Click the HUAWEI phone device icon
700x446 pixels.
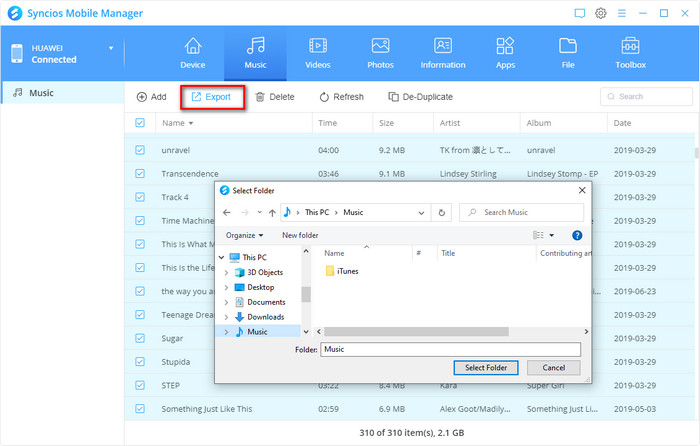click(17, 54)
